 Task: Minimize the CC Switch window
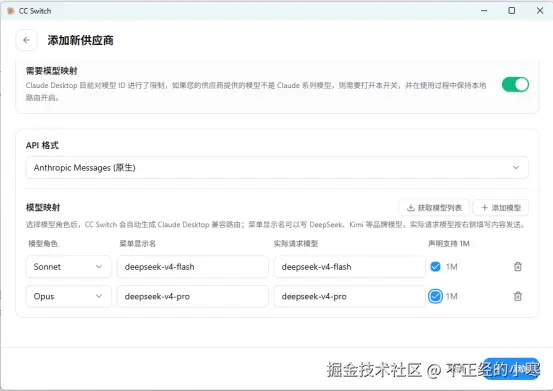(484, 11)
